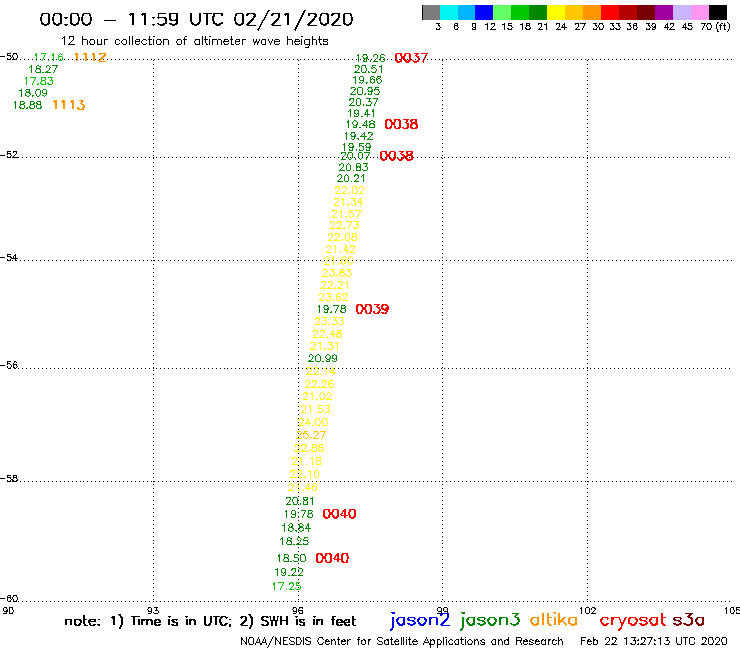Click the red time stamp '0039'

372,309
